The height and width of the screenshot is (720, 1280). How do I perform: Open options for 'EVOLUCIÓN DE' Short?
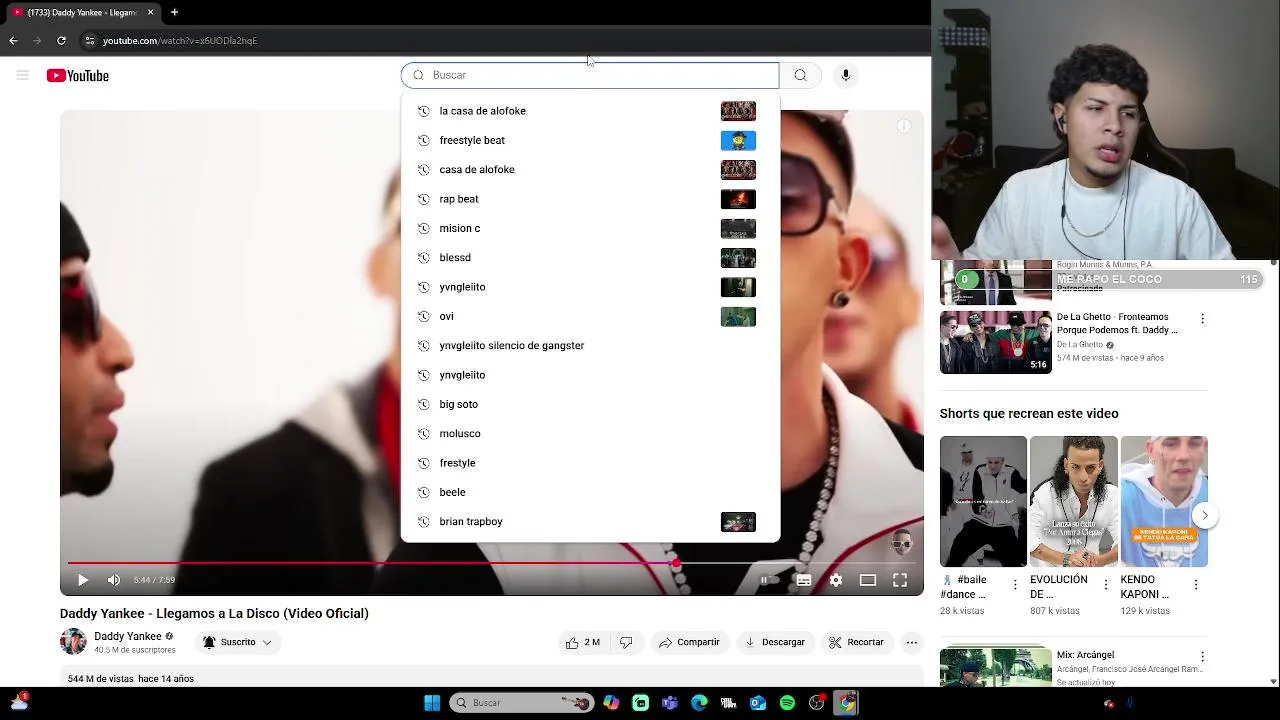[x=1106, y=585]
